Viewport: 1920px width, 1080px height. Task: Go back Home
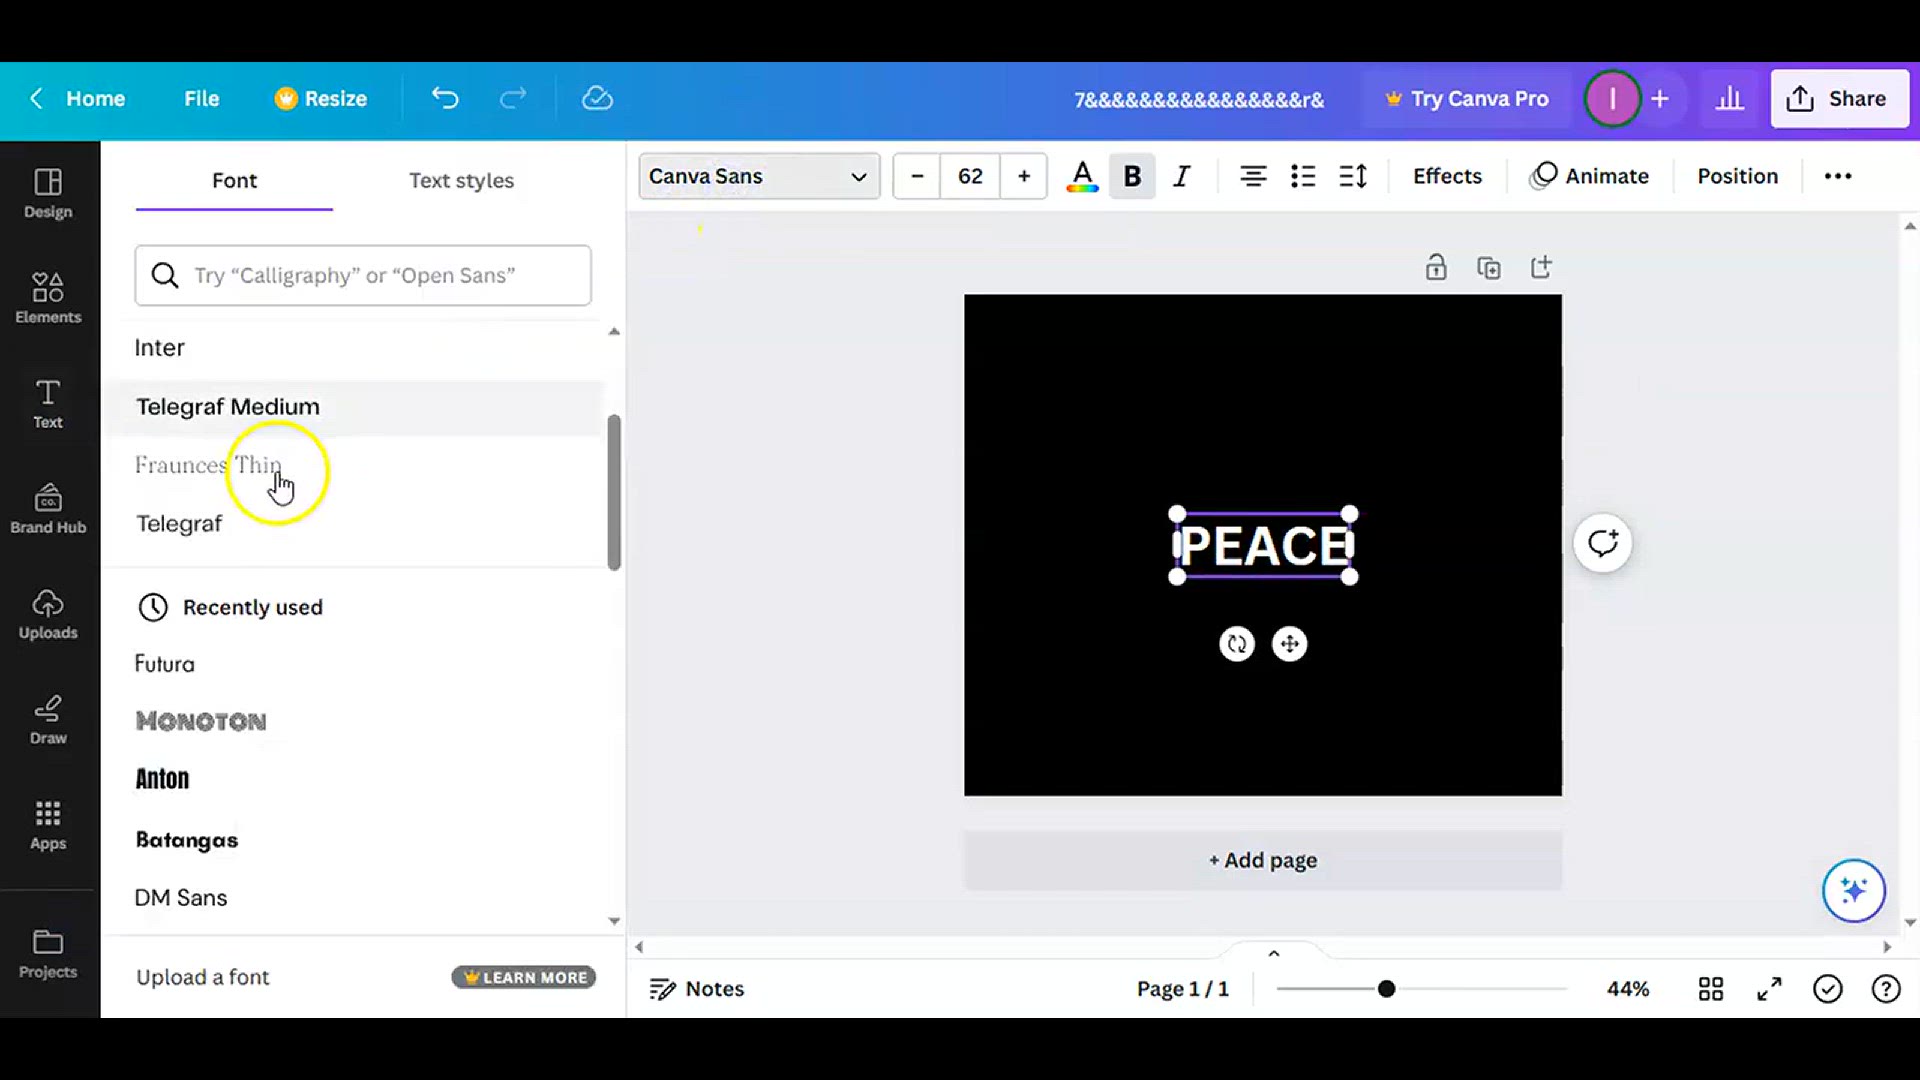click(x=78, y=98)
